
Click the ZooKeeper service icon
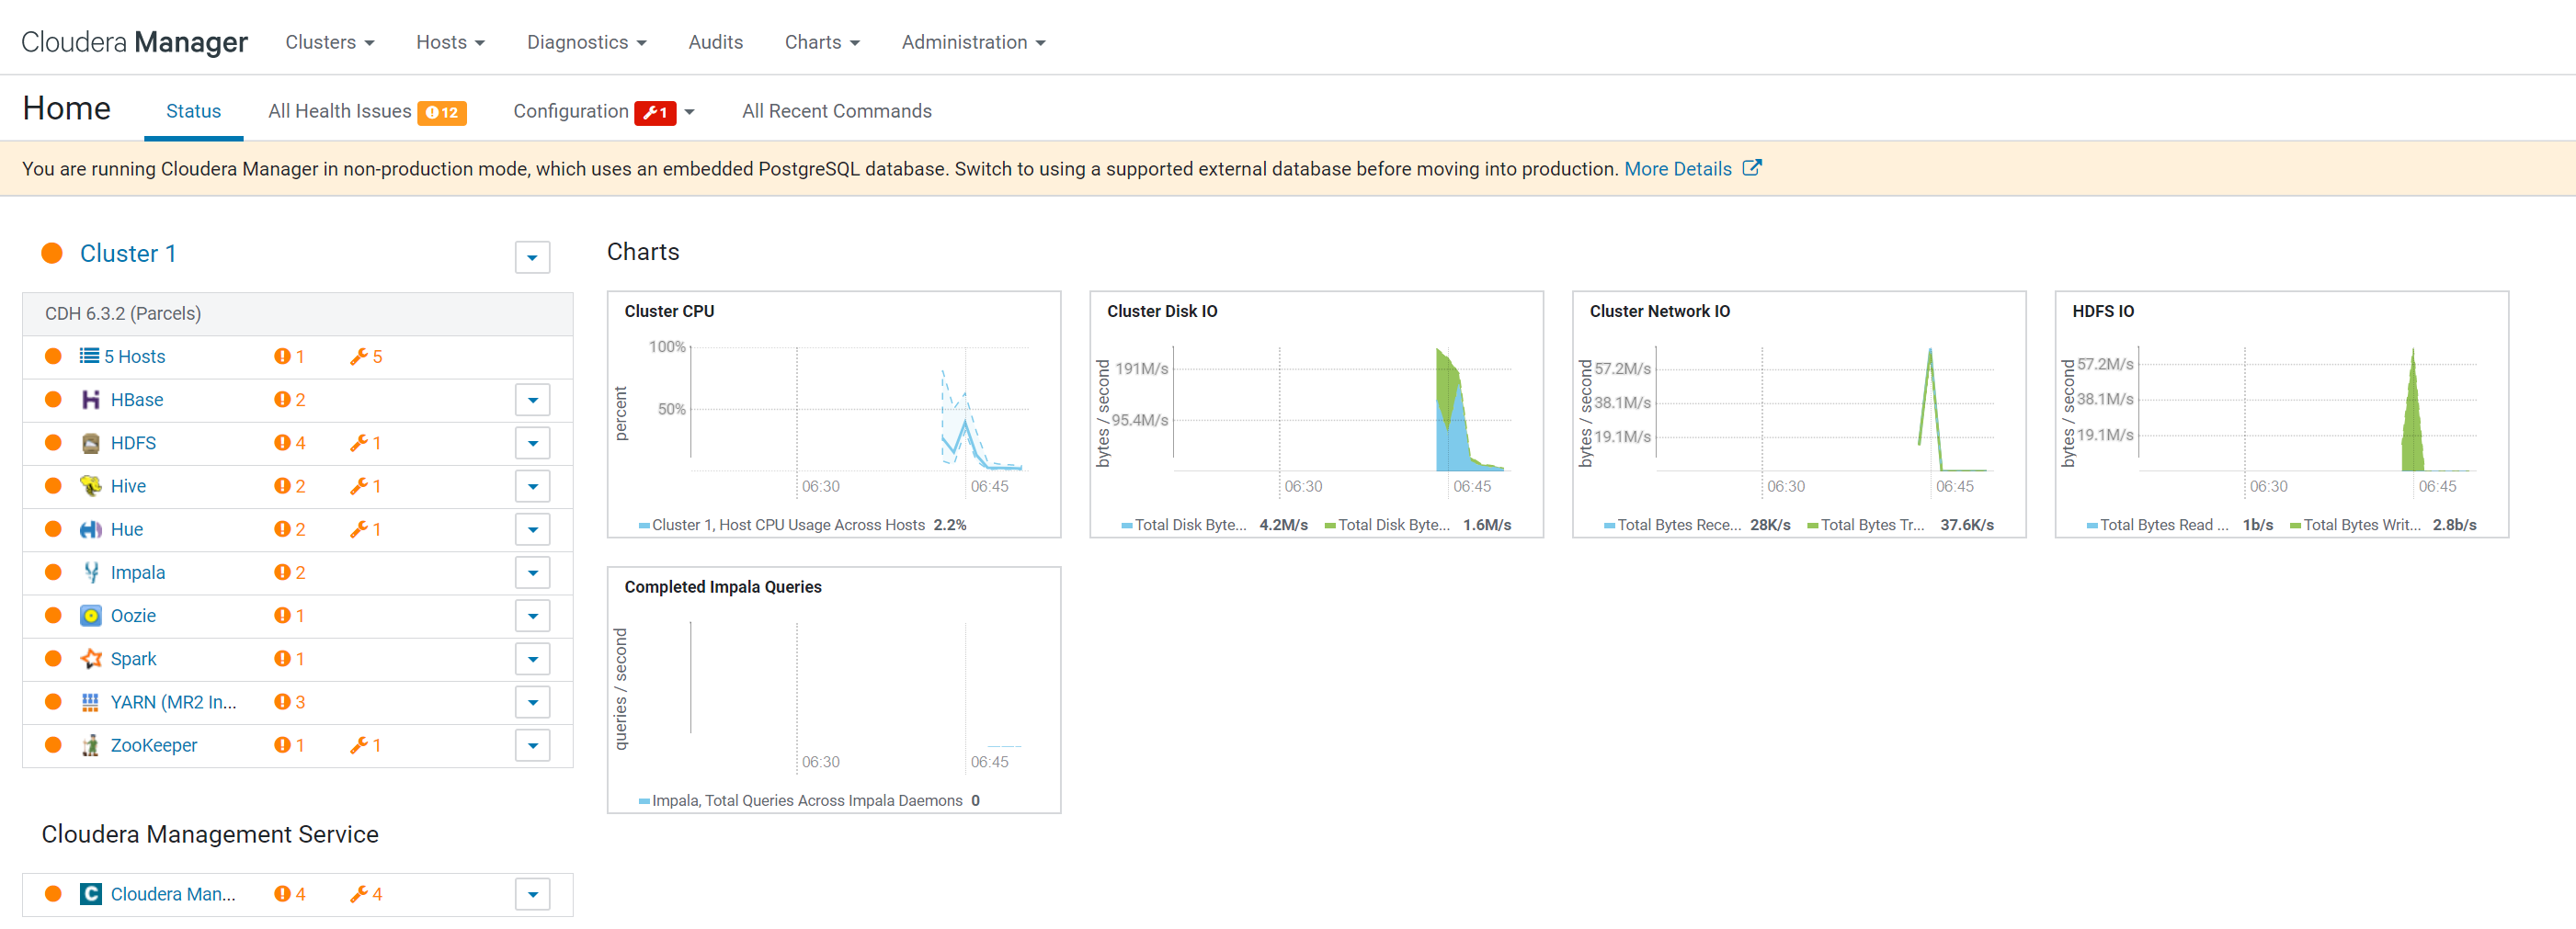coord(91,745)
